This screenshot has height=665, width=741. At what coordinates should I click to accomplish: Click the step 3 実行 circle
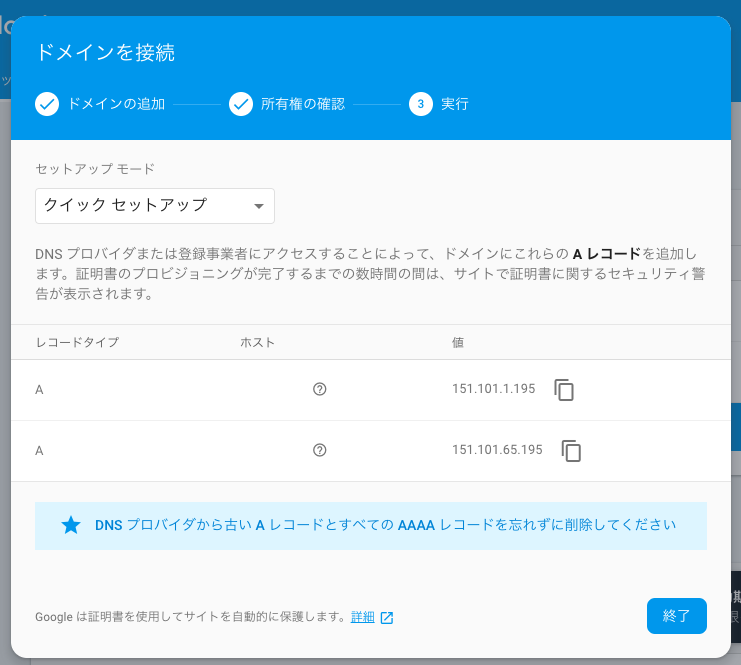tap(421, 104)
